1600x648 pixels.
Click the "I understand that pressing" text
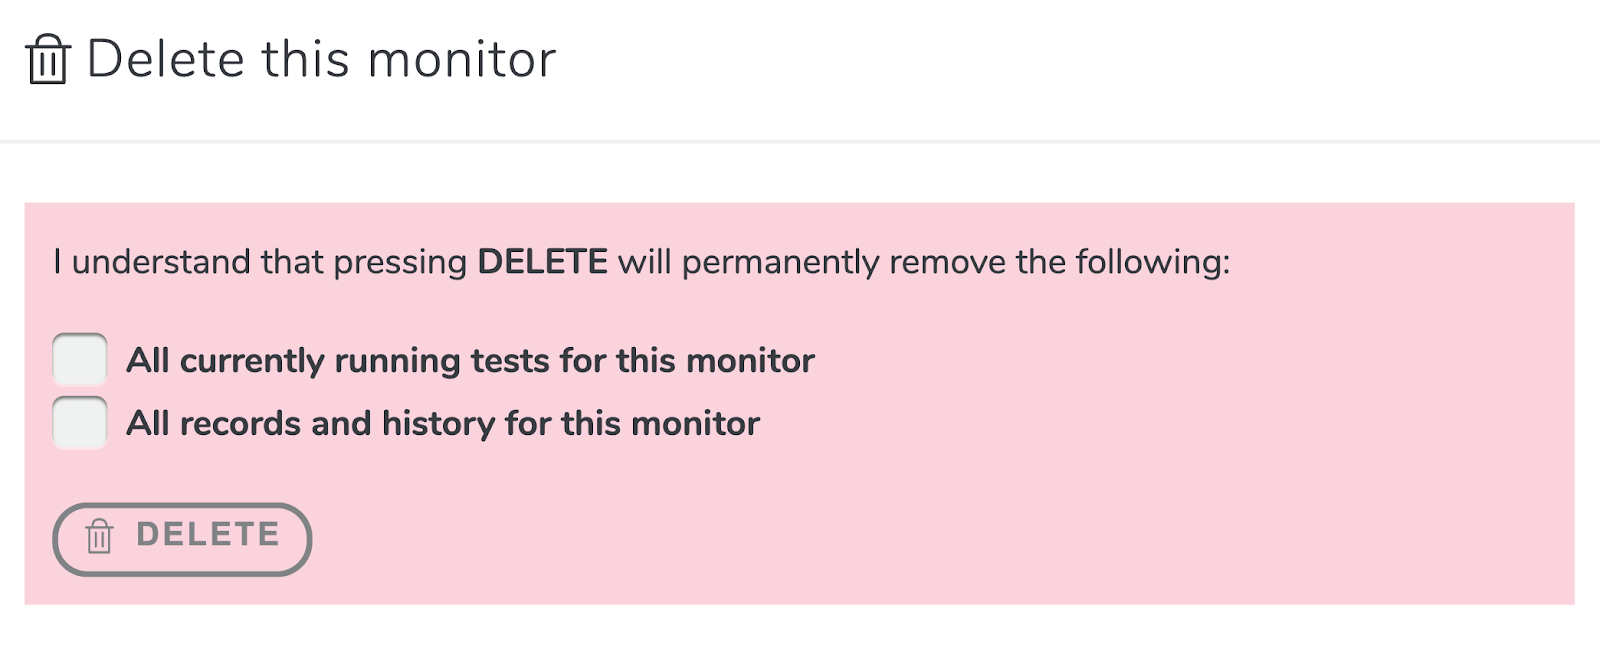click(260, 262)
